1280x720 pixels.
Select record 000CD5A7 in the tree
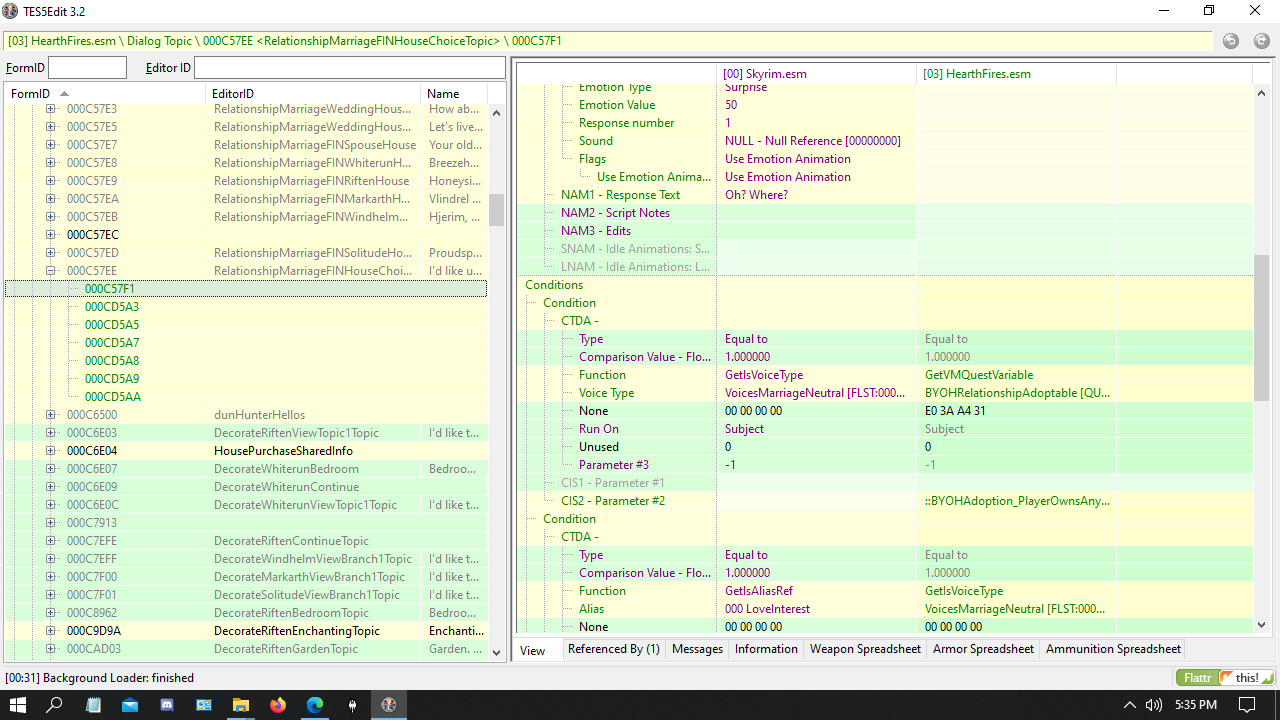click(112, 343)
